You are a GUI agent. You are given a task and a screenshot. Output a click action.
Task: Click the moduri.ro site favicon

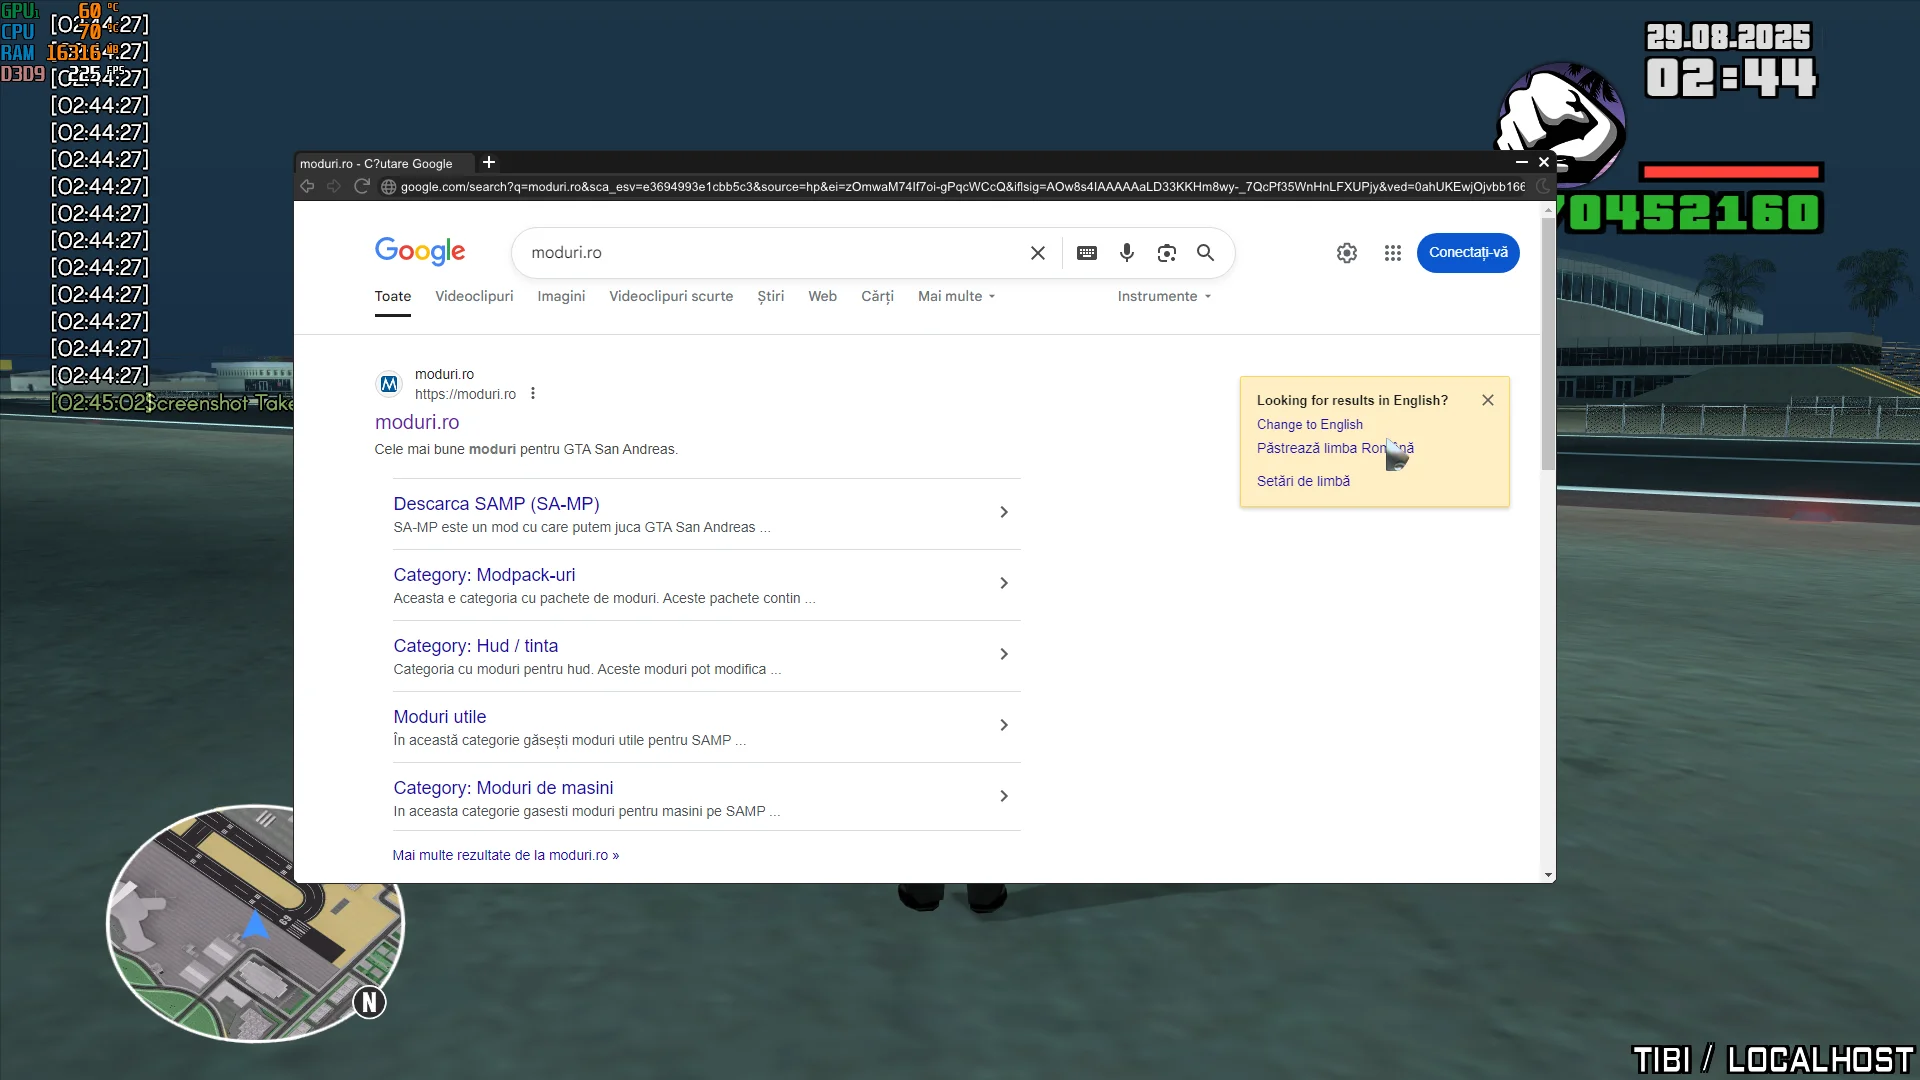[389, 384]
